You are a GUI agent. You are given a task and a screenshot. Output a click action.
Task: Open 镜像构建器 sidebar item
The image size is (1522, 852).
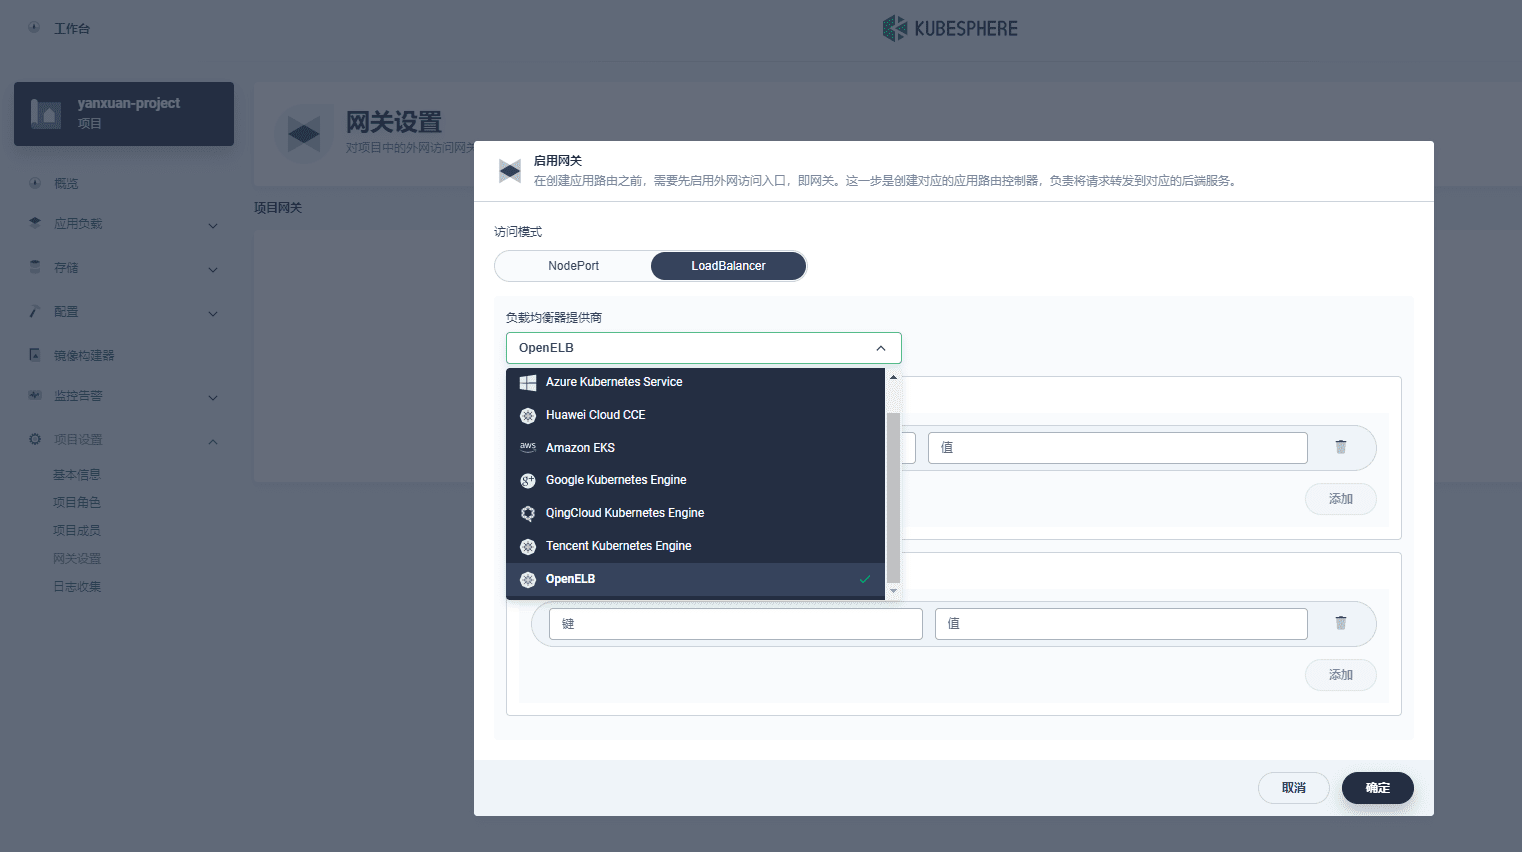click(x=84, y=356)
